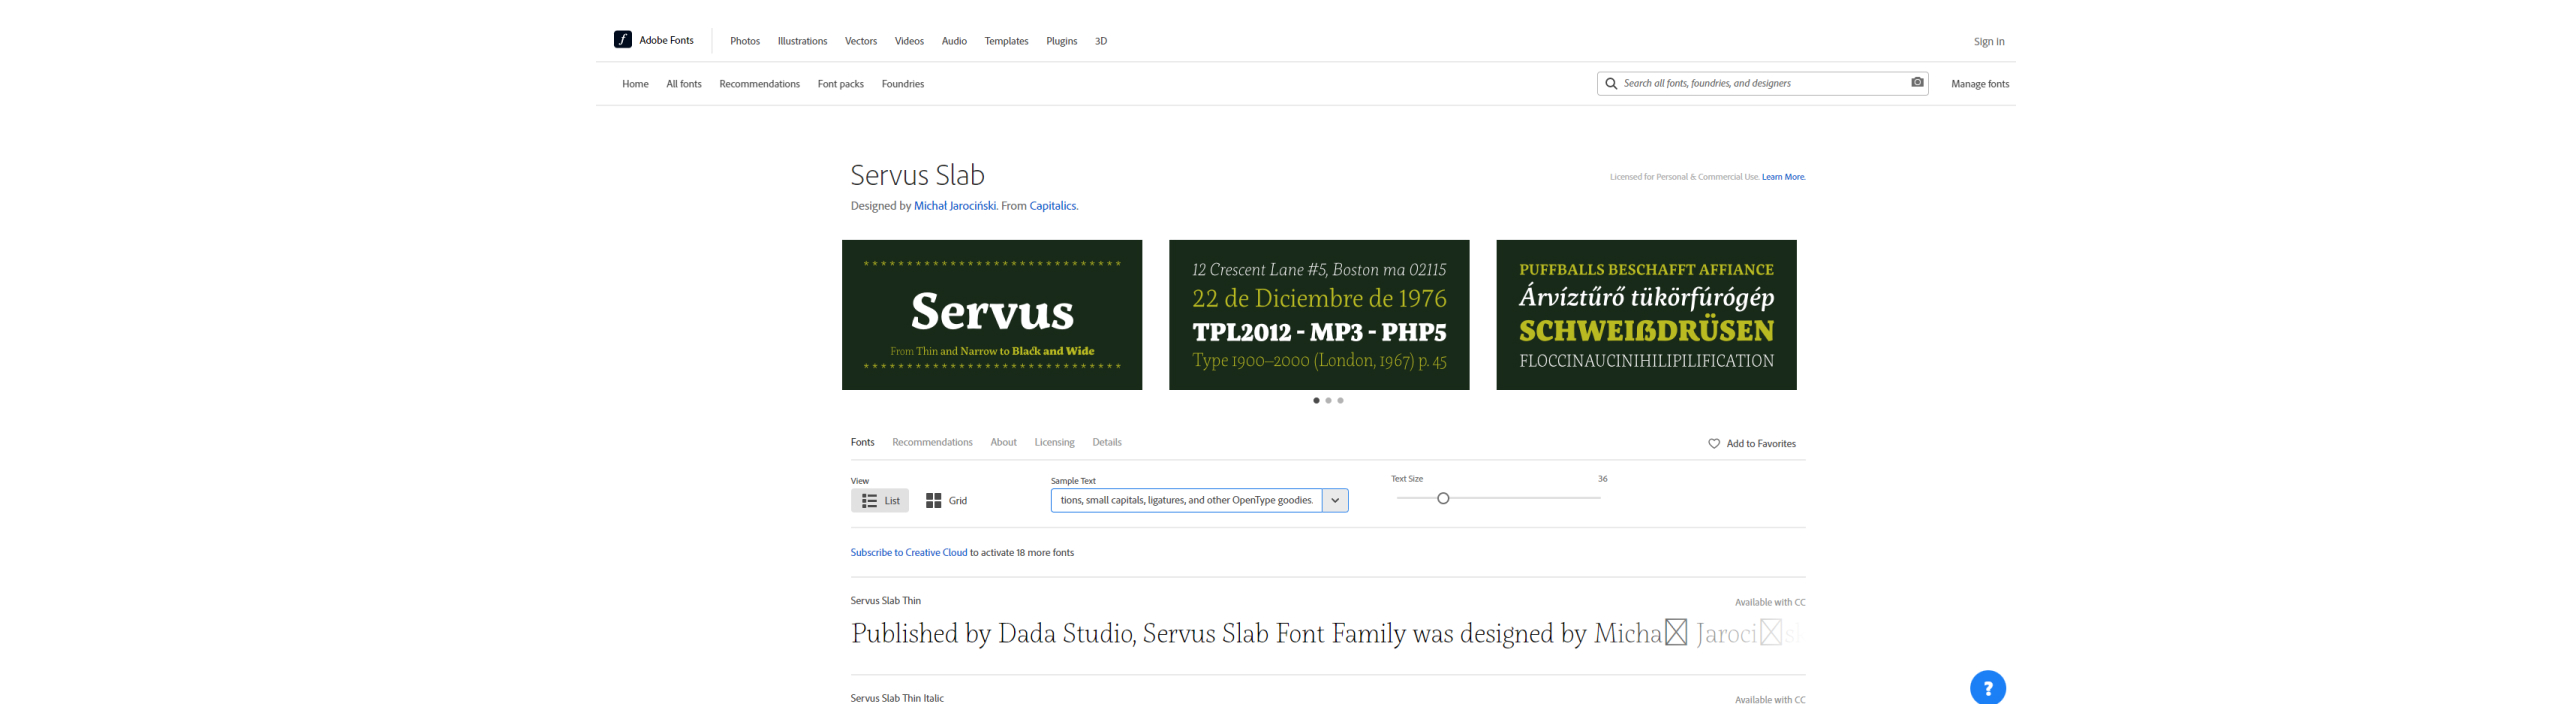Open the TPL2012 specimen thumbnail
2560x724 pixels.
tap(1318, 315)
